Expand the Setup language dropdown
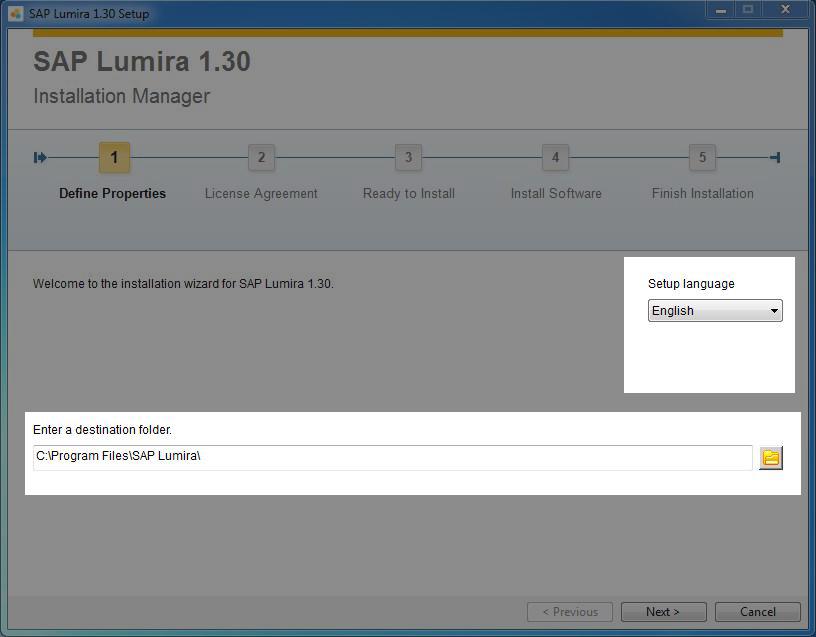This screenshot has width=816, height=637. point(715,311)
